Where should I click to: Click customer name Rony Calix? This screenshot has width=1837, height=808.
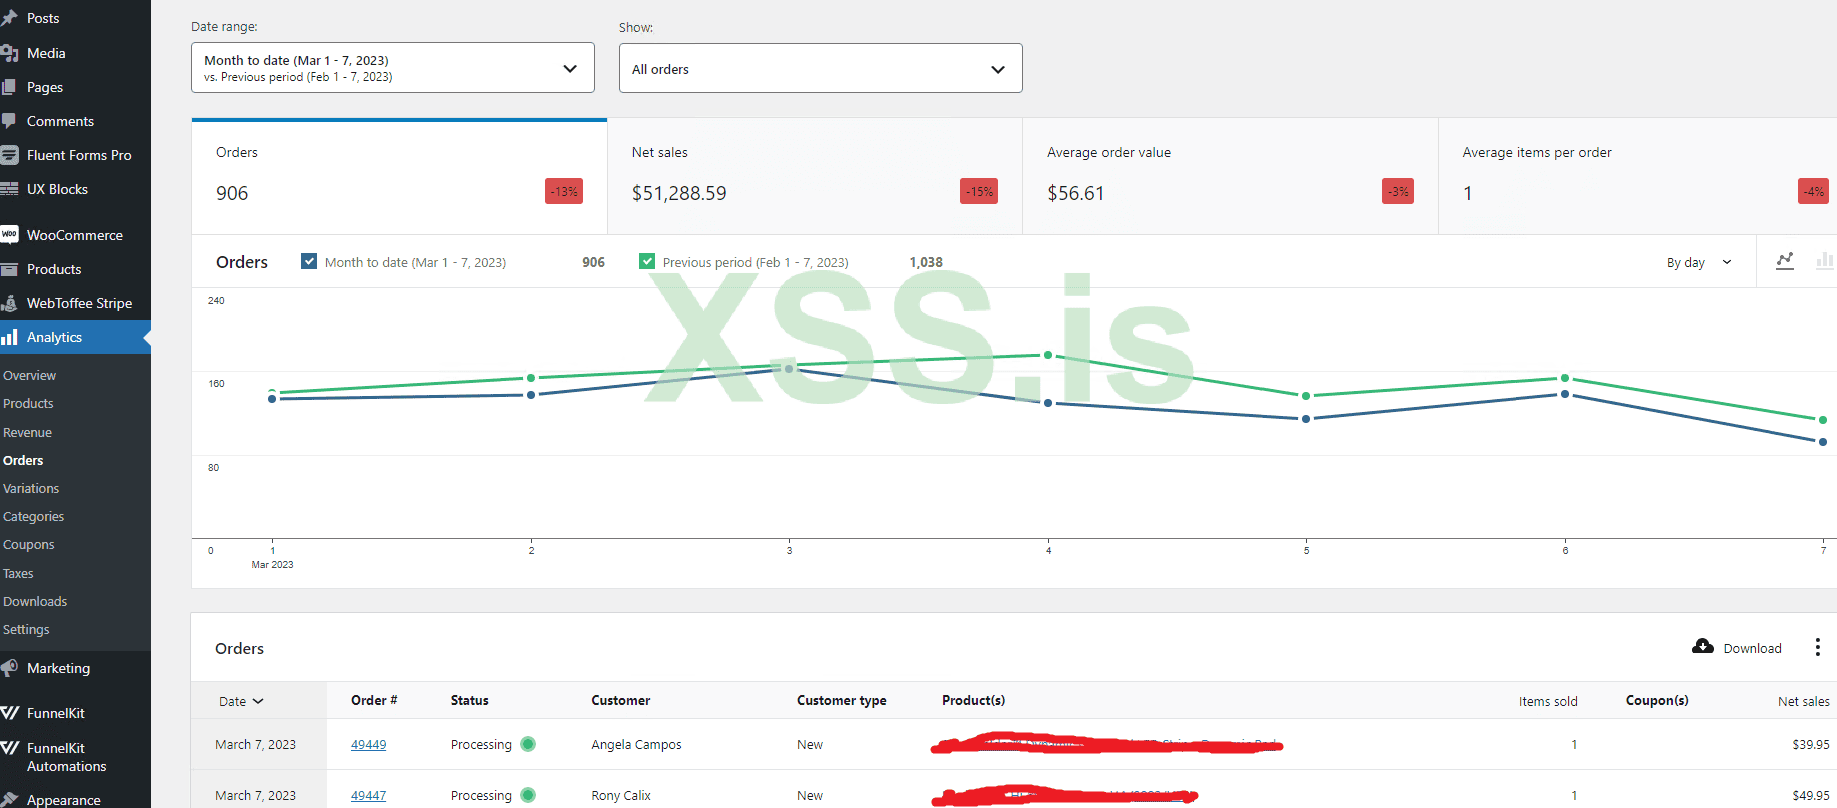pos(621,795)
